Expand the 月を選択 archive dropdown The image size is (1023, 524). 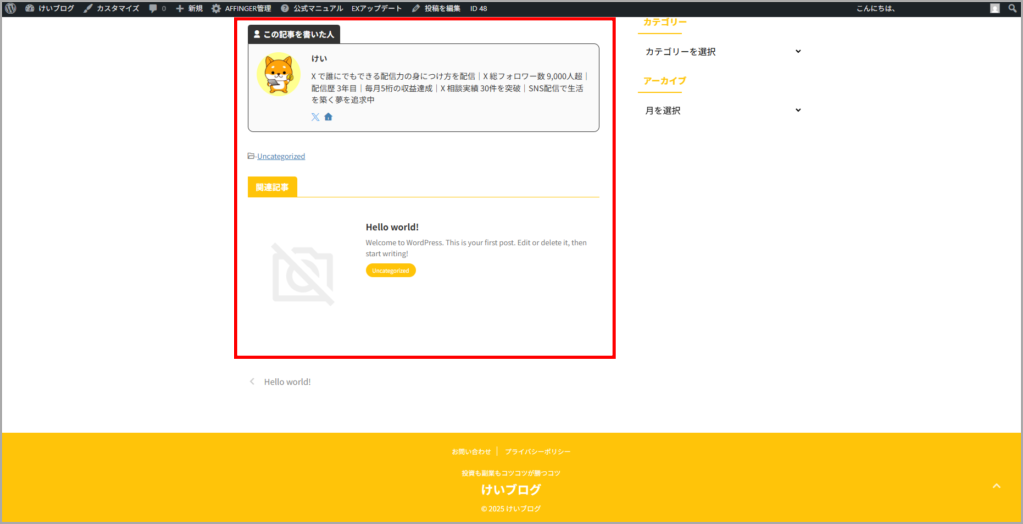click(722, 111)
